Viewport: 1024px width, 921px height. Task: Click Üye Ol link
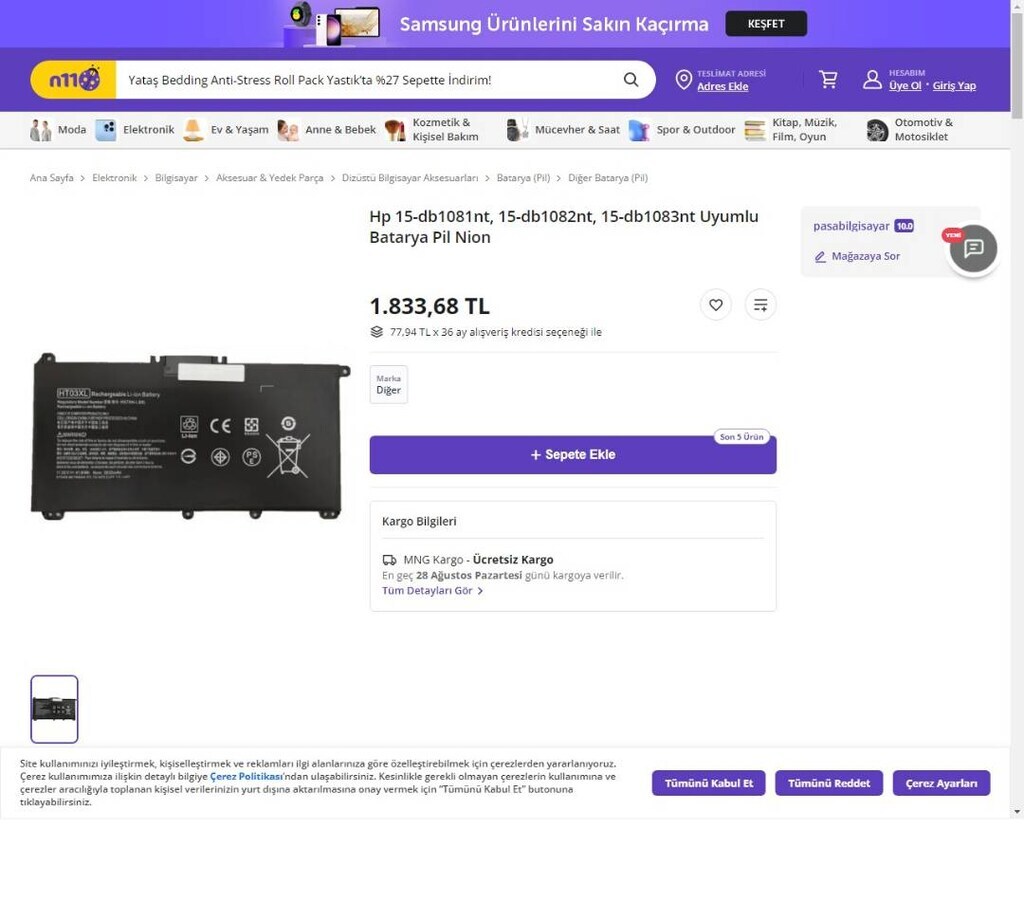(x=905, y=86)
